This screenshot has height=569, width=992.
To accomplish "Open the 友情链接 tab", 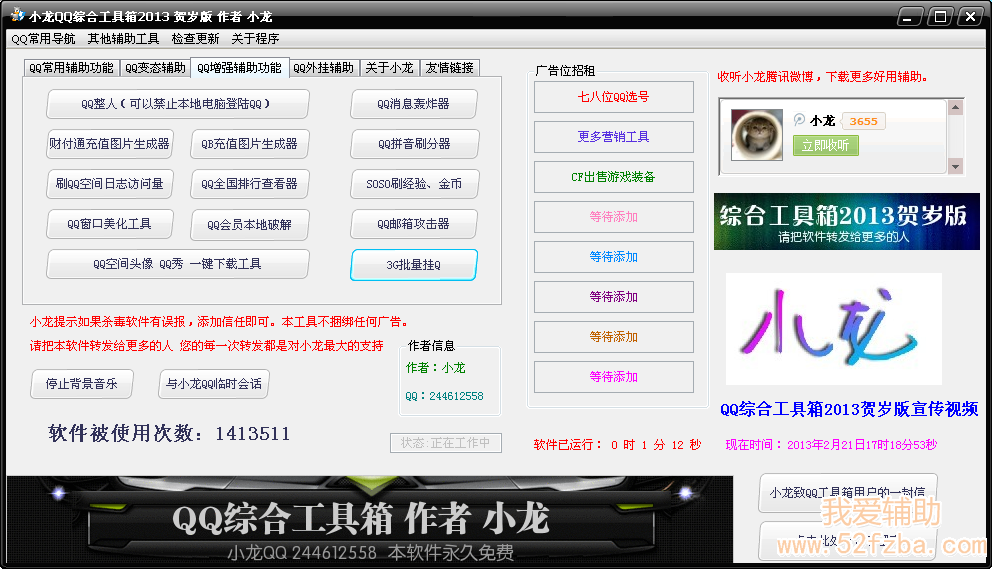I will click(x=449, y=68).
